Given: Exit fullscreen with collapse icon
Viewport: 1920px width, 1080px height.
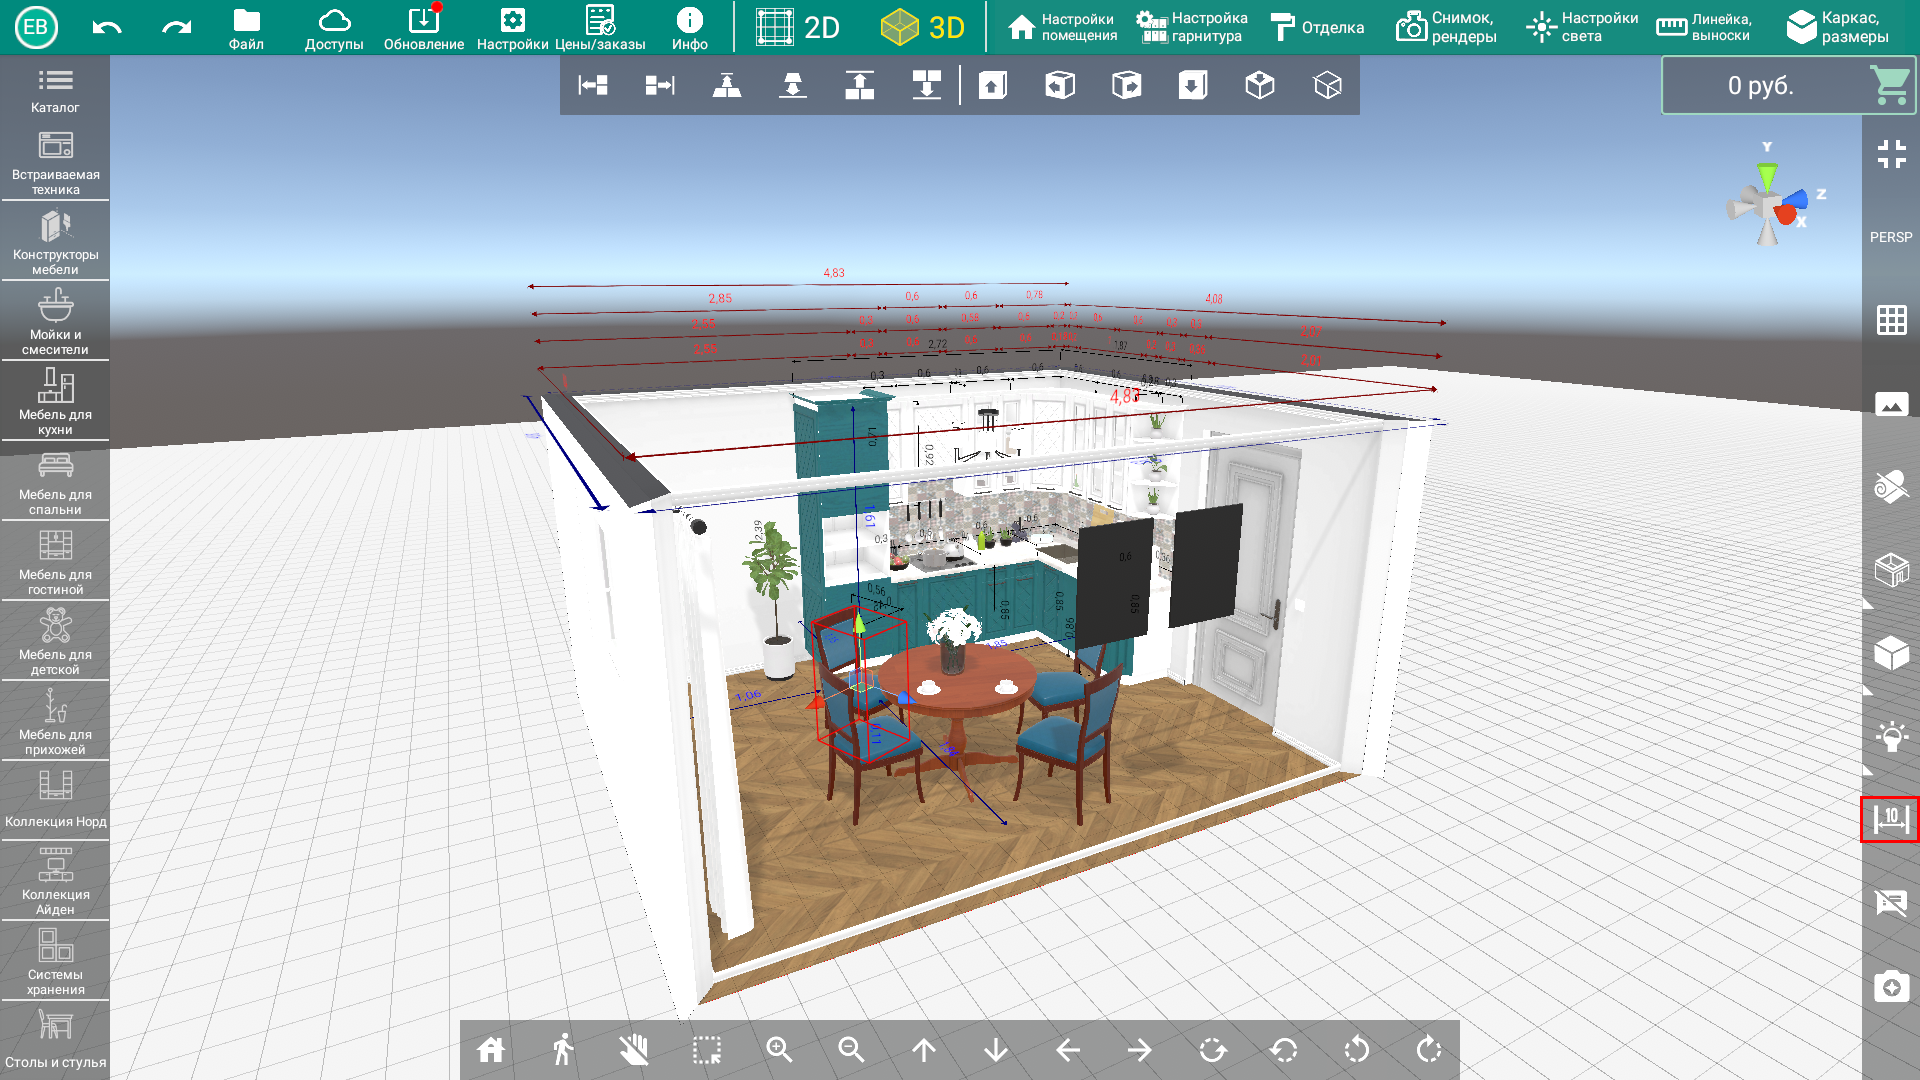Looking at the screenshot, I should tap(1891, 154).
